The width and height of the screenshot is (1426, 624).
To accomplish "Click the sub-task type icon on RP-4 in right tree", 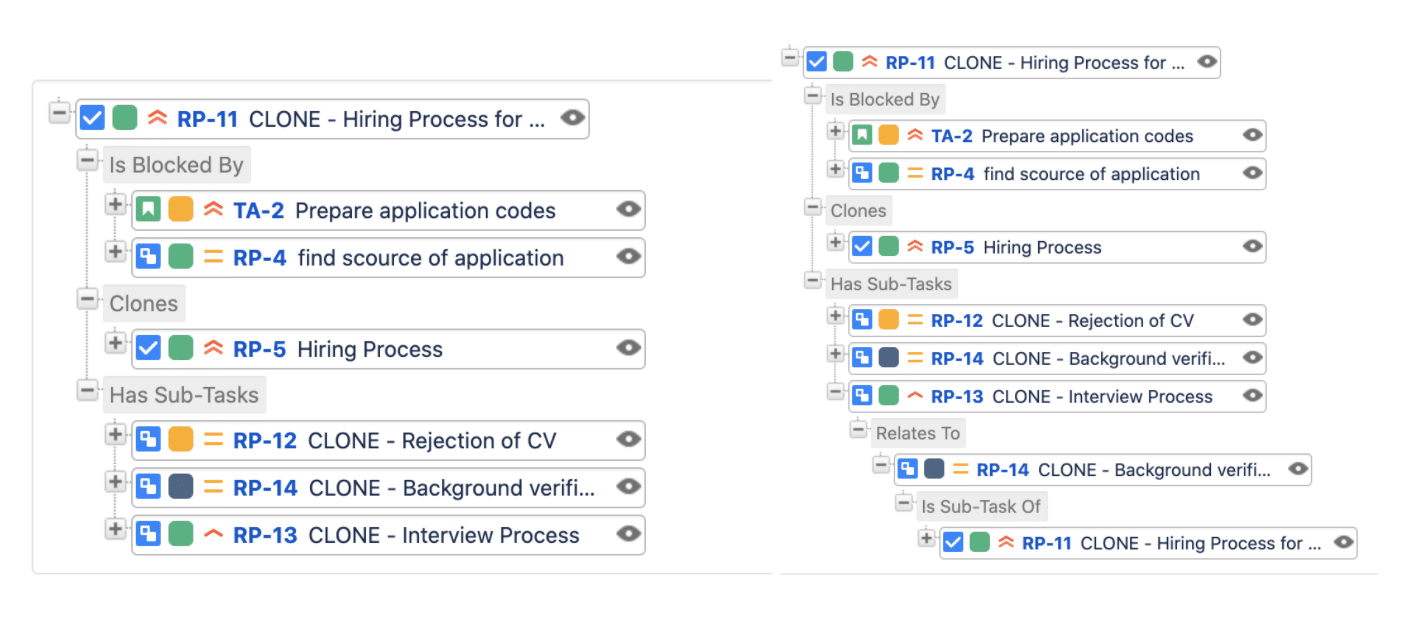I will point(861,174).
